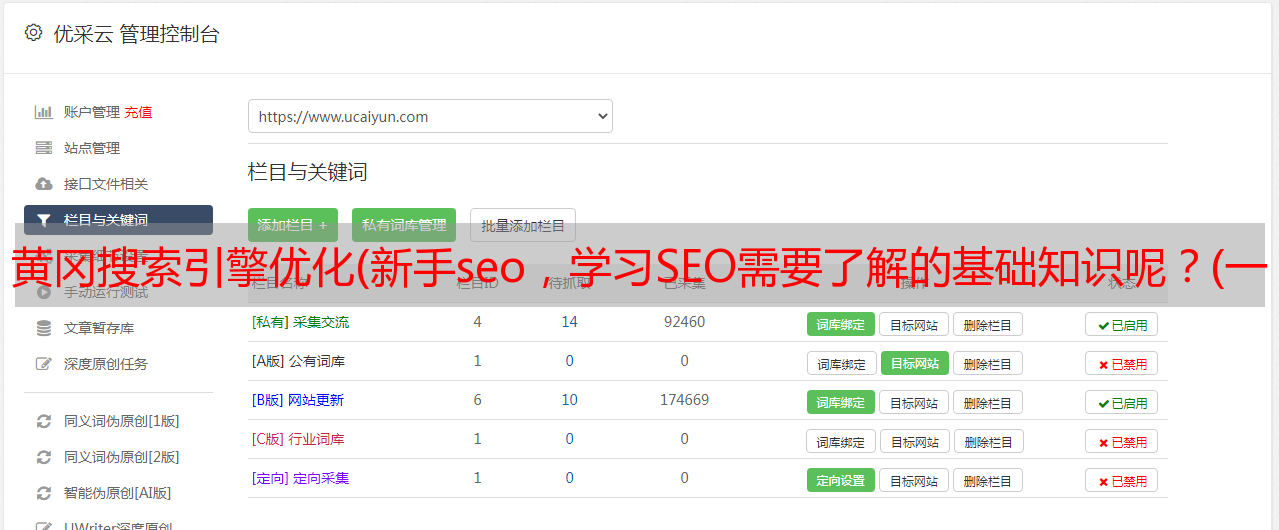1279x530 pixels.
Task: Open the [私有] 采集交流 column link
Action: point(301,322)
